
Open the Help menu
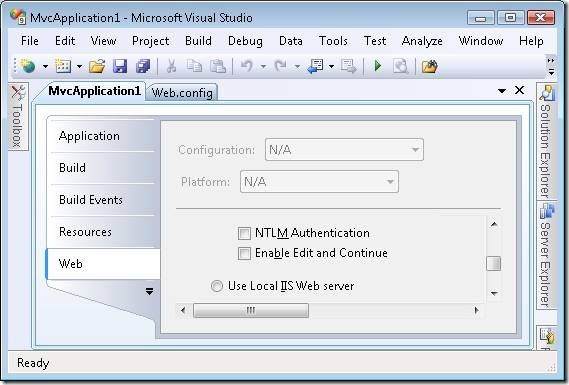531,41
